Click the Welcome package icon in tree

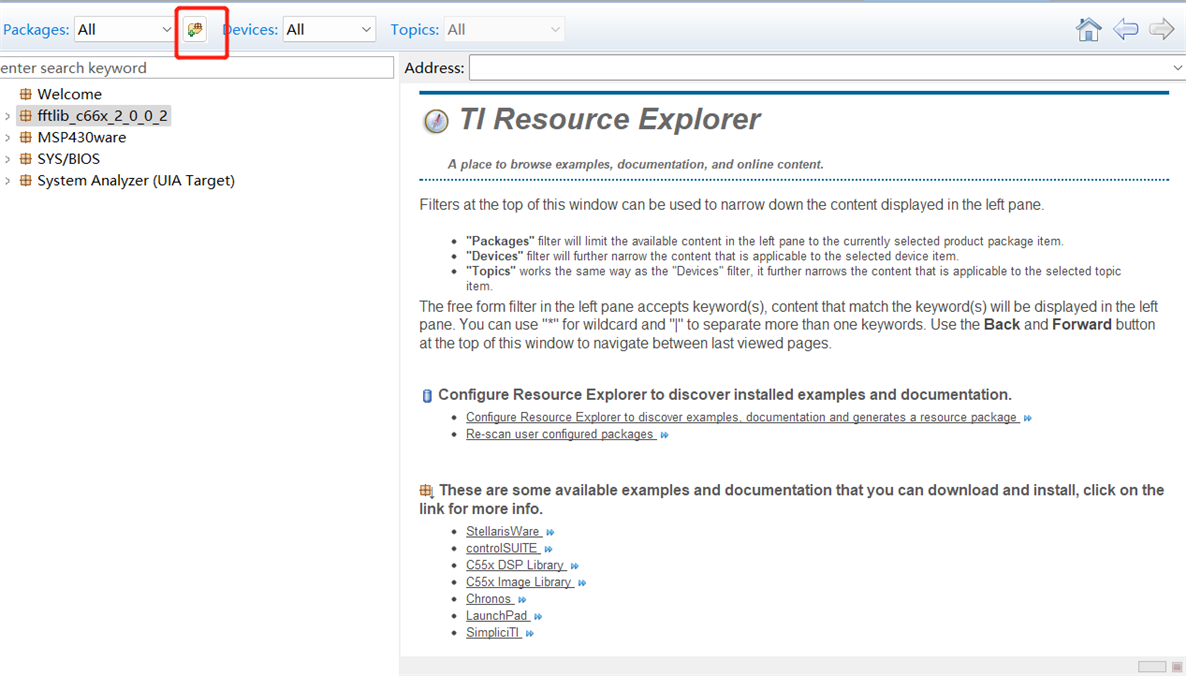(x=26, y=94)
